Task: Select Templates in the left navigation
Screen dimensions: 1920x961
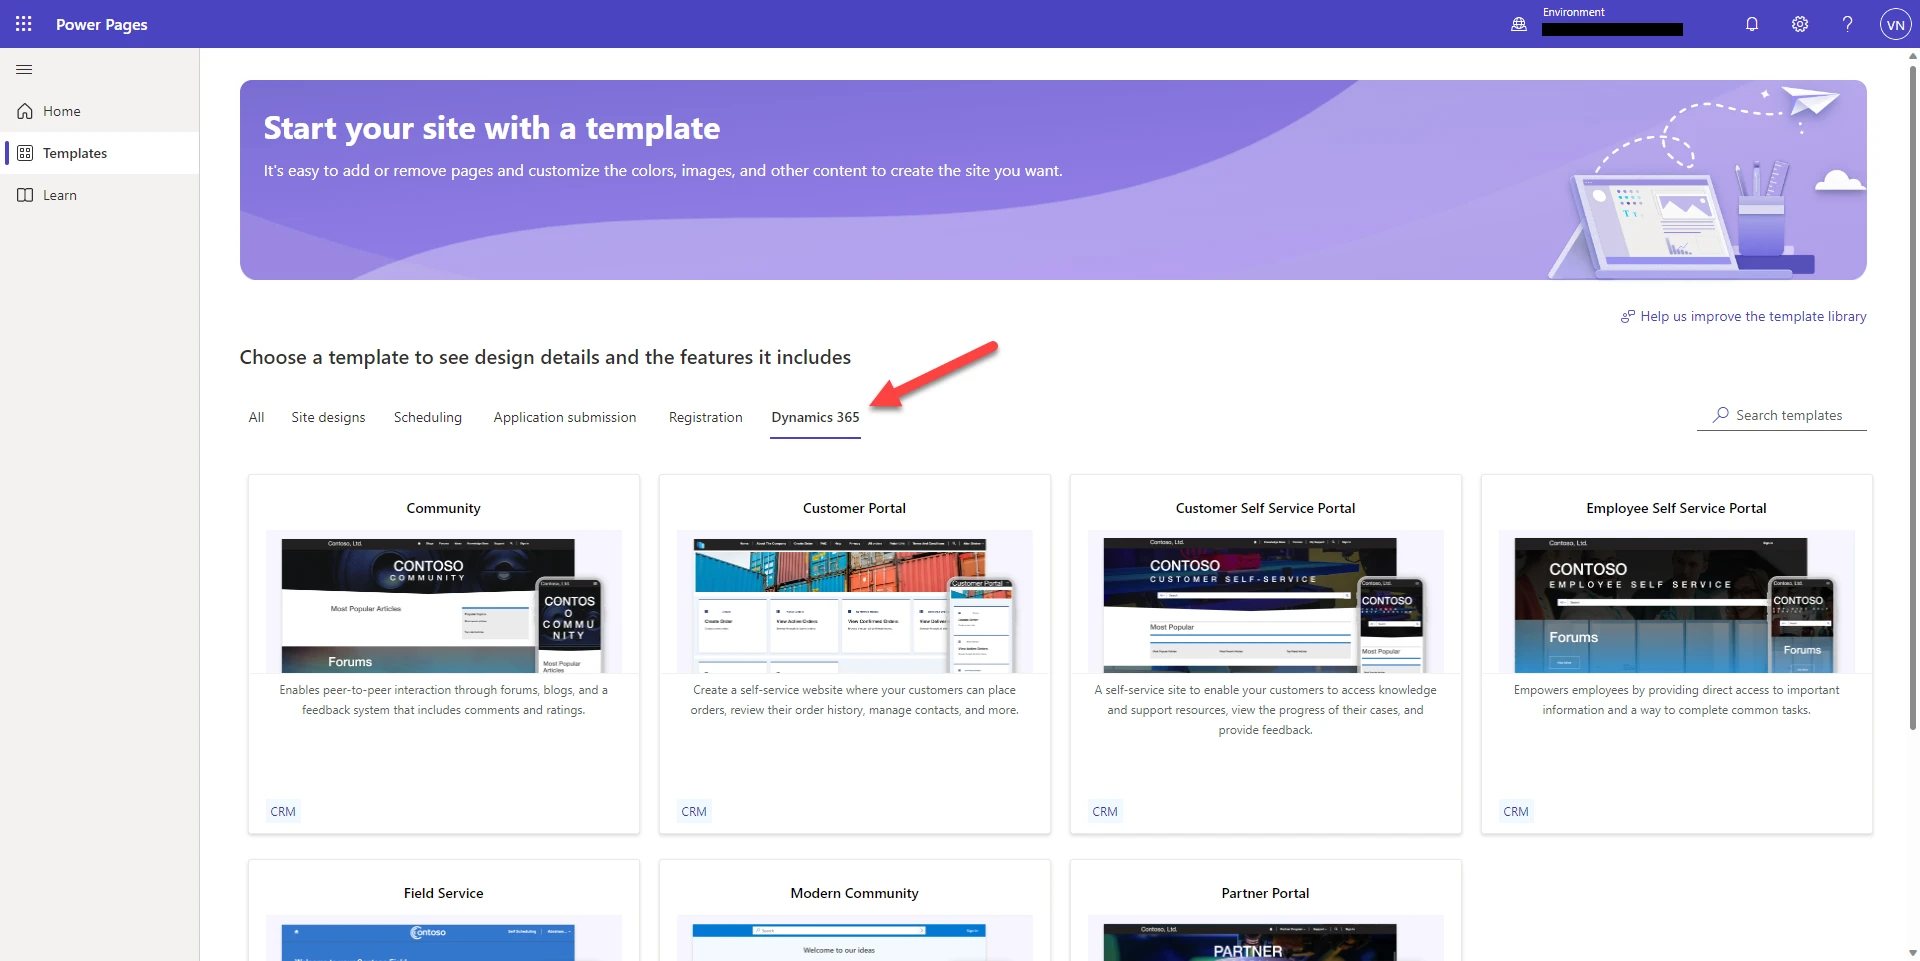Action: point(74,152)
